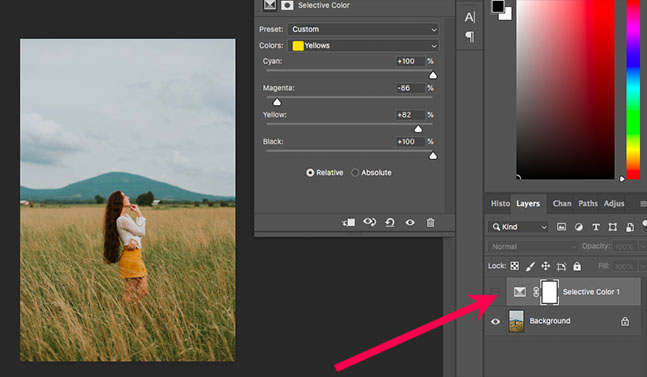Click the Yellow value field showing +82
This screenshot has width=647, height=377.
coord(410,115)
